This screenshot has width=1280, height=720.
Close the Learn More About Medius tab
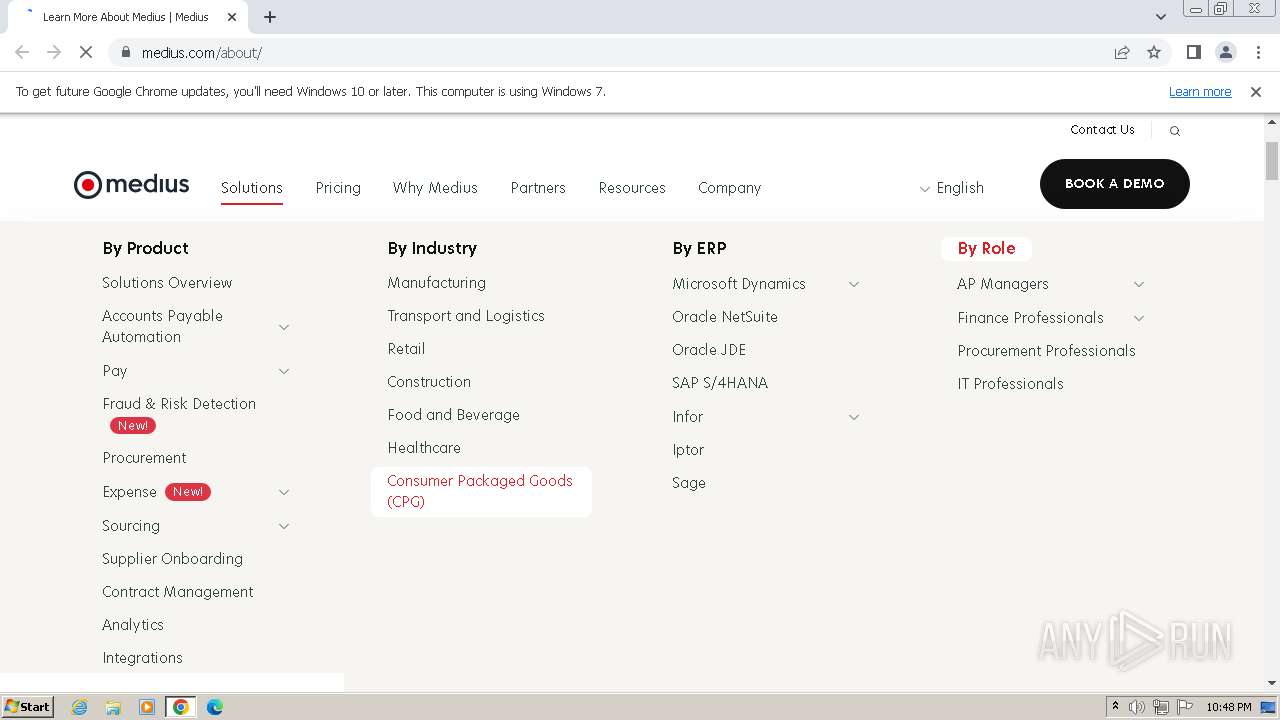pos(232,17)
